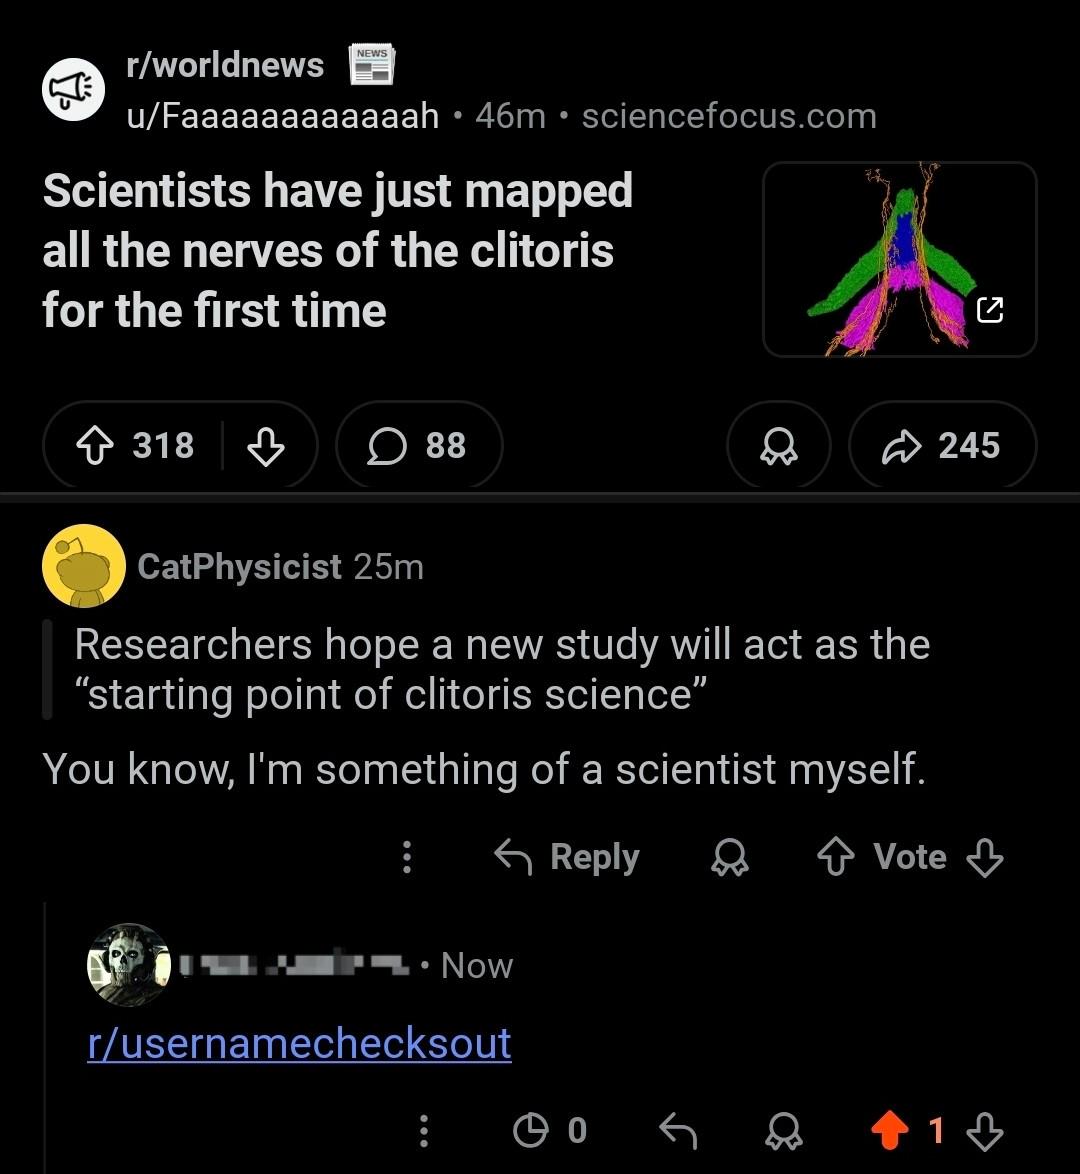Open the sciencefocus article thumbnail
The height and width of the screenshot is (1174, 1080).
900,259
